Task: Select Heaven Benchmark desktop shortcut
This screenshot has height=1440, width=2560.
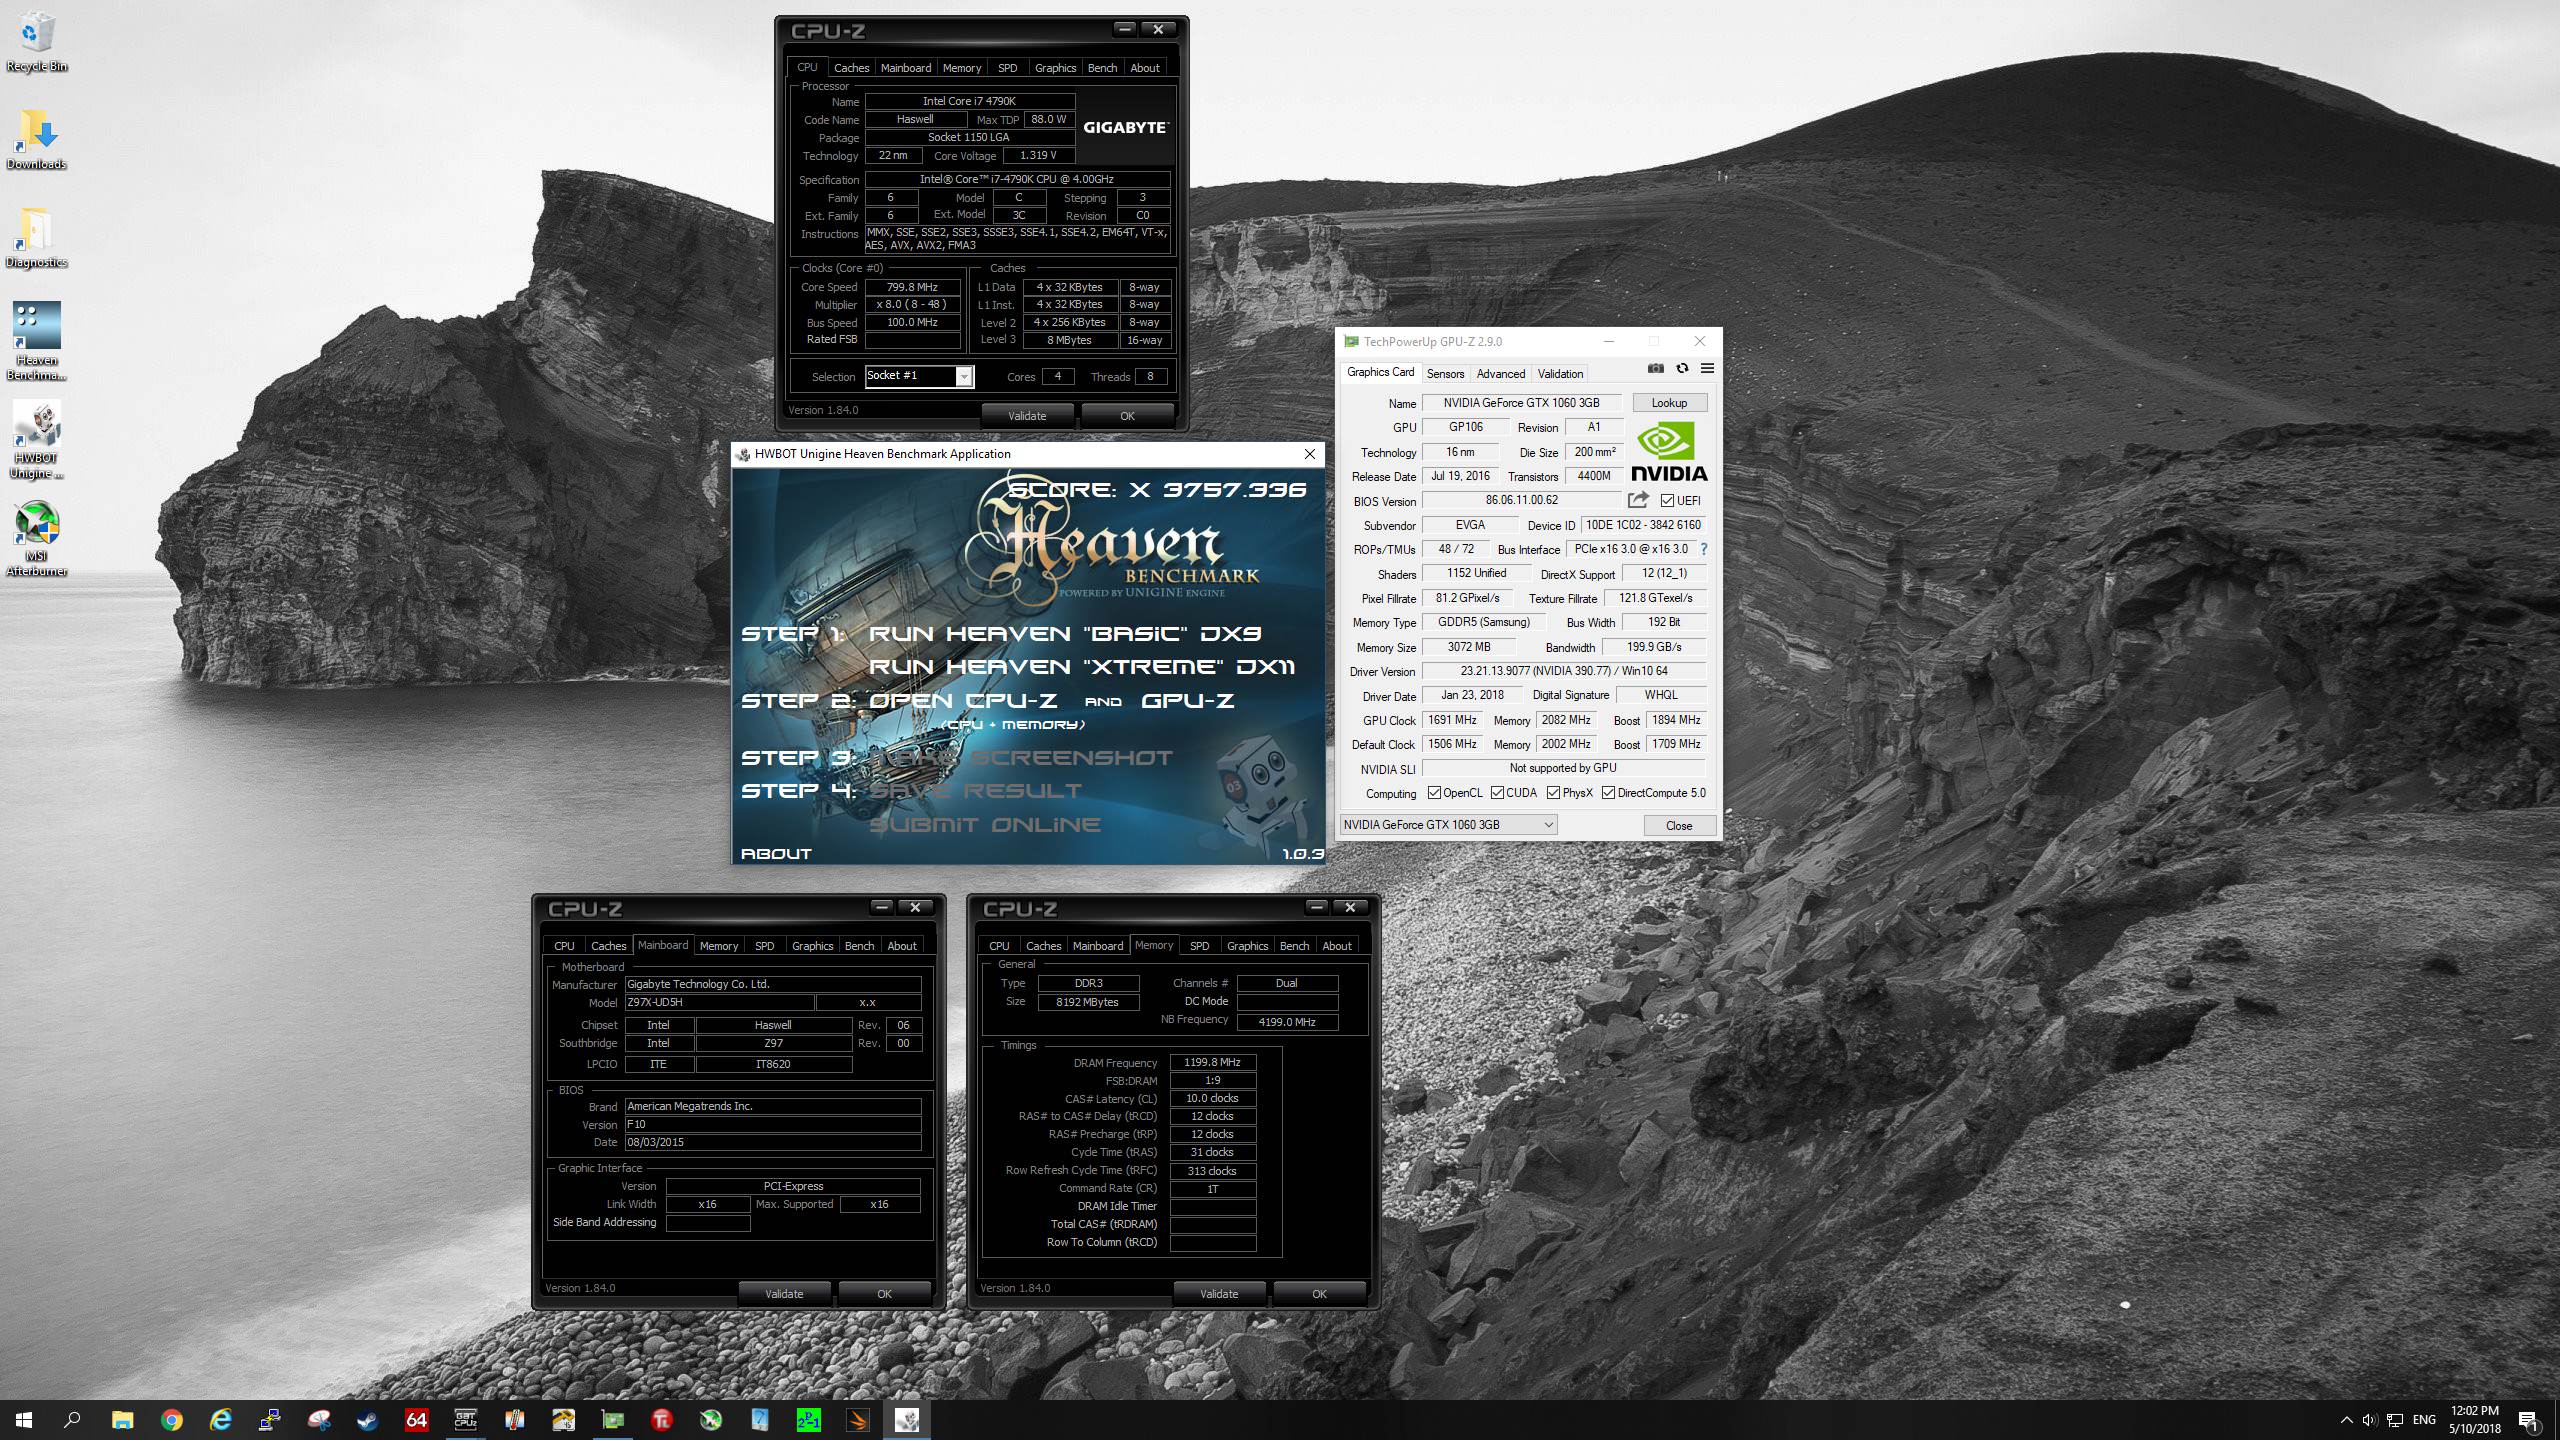Action: click(37, 341)
